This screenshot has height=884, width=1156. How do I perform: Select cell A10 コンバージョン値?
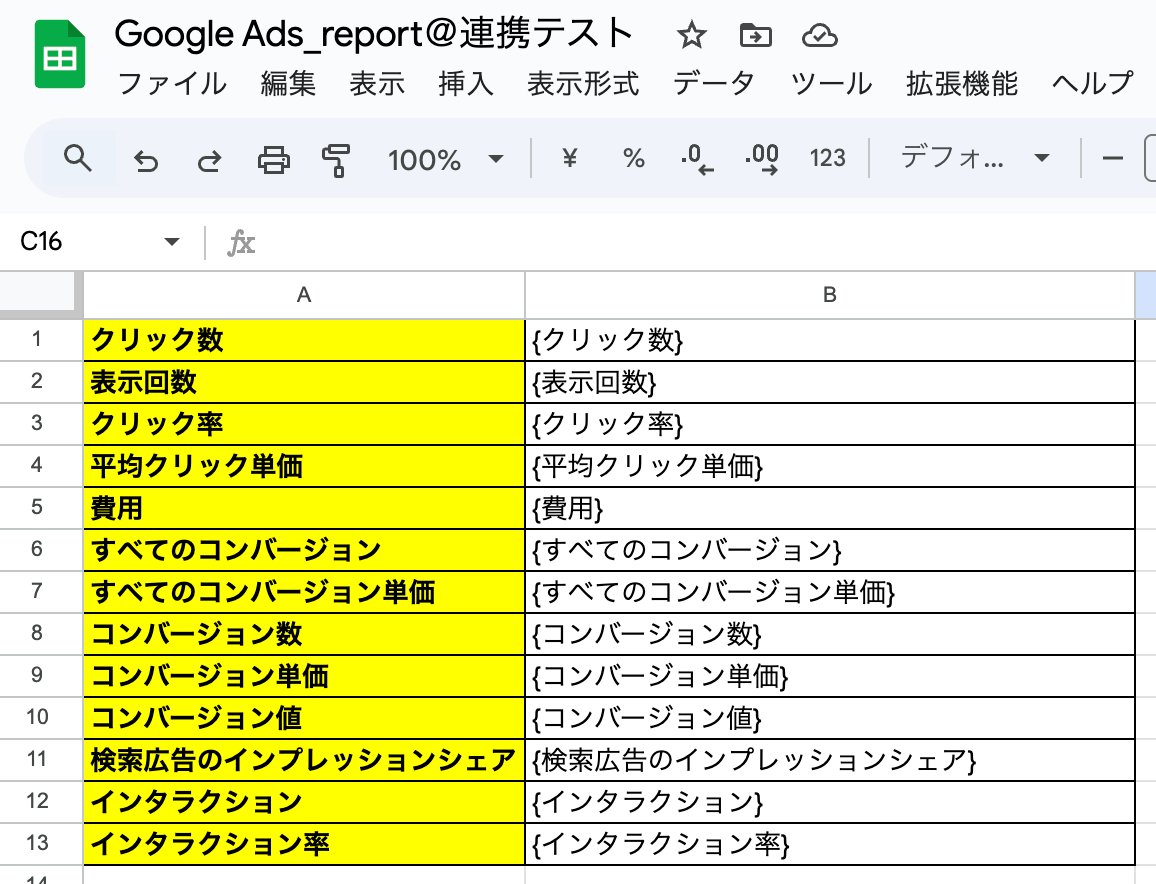pos(304,718)
